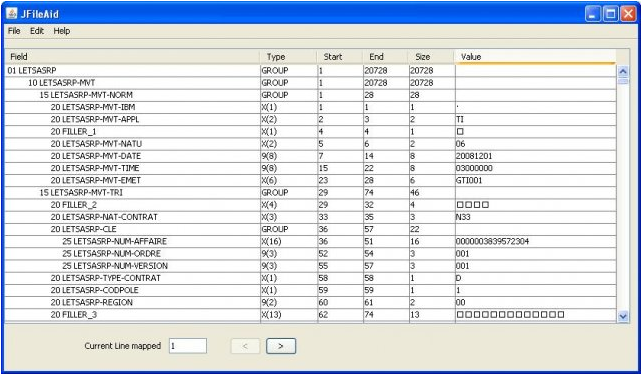Click the Type column header
The height and width of the screenshot is (375, 642).
[289, 57]
